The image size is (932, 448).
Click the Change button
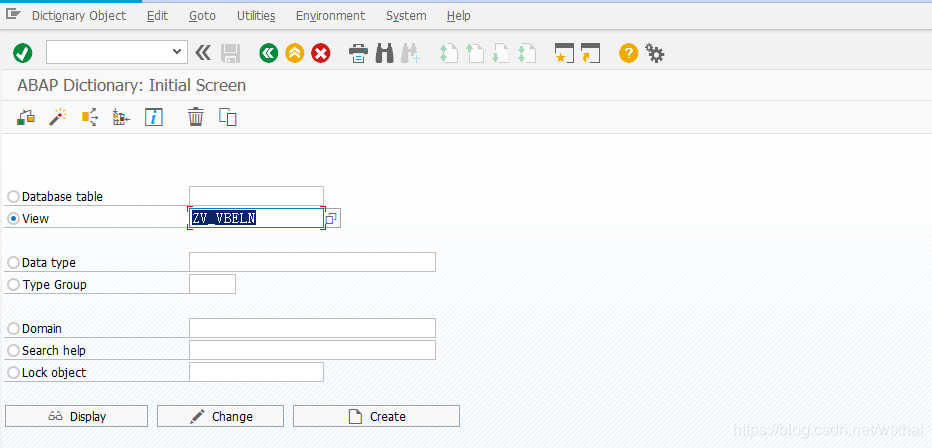click(221, 416)
